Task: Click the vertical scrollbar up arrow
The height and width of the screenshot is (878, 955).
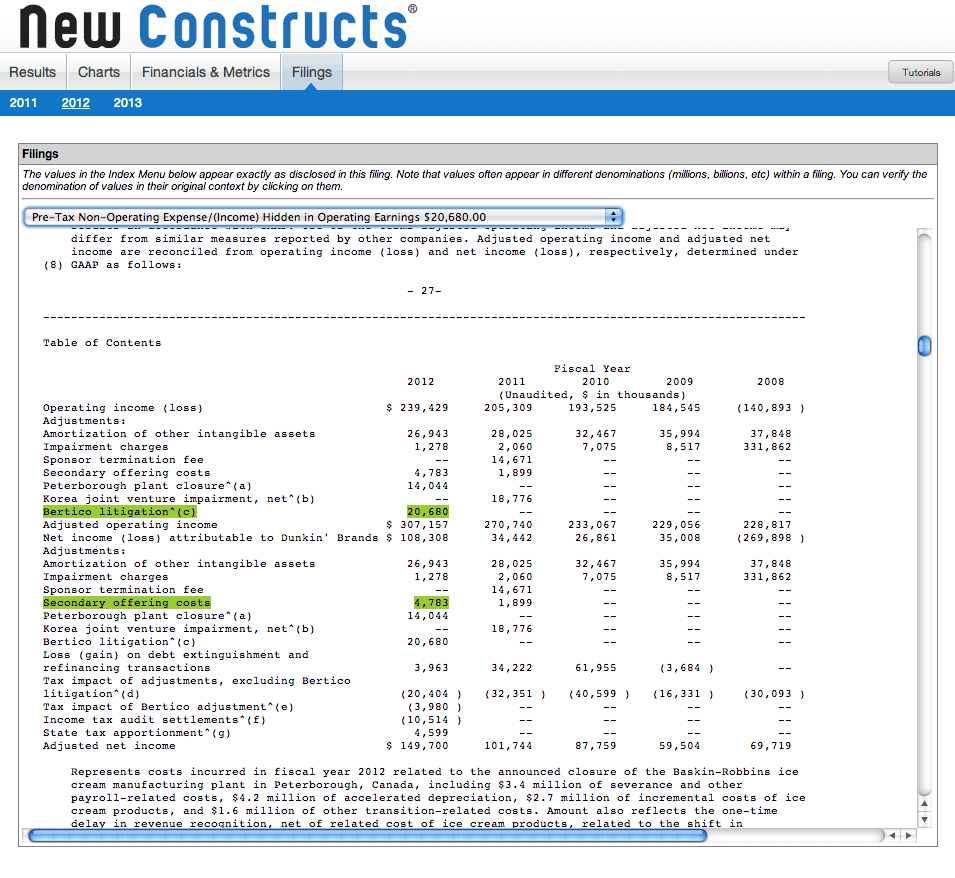Action: 925,803
